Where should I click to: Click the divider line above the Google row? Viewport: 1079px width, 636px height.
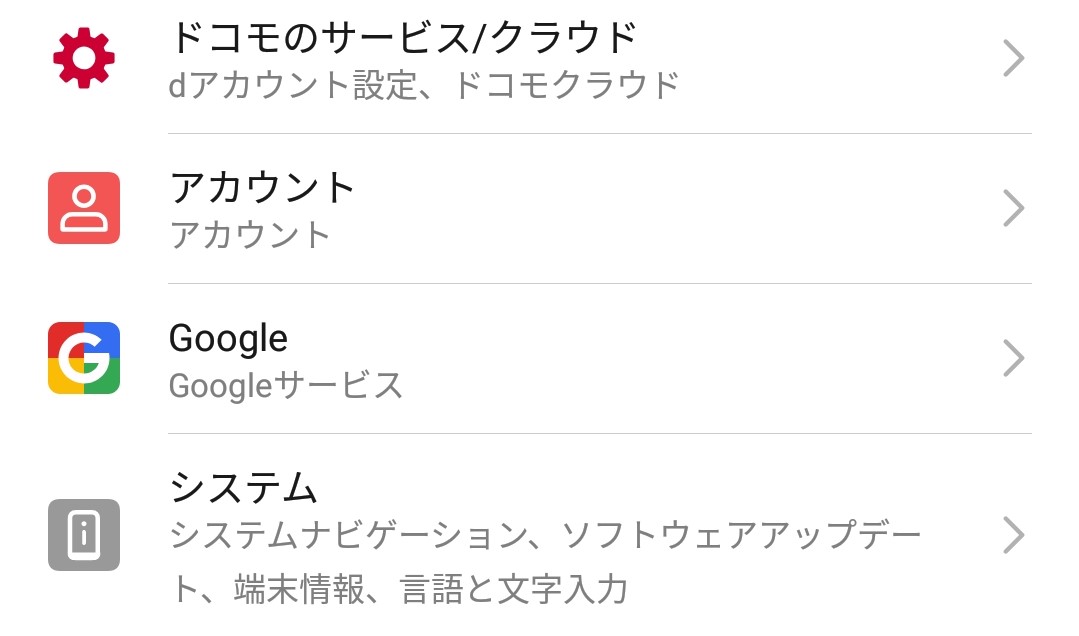tap(600, 284)
